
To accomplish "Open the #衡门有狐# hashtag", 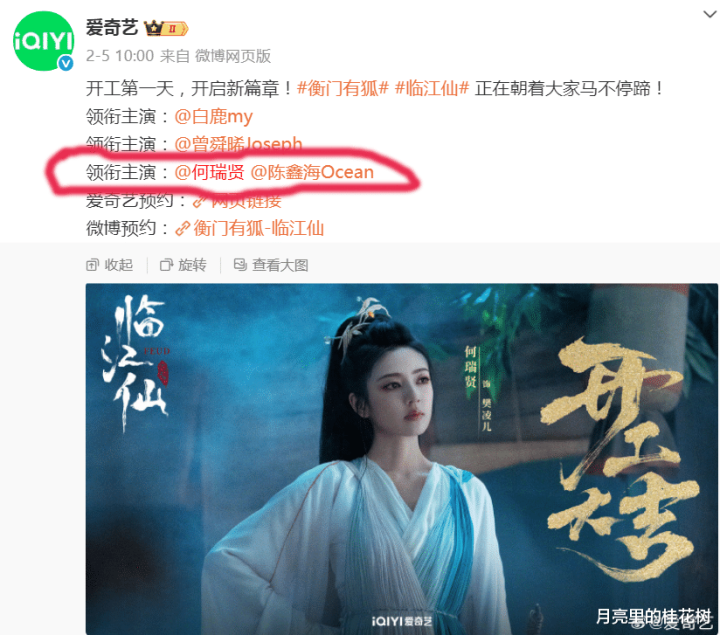I will (343, 88).
